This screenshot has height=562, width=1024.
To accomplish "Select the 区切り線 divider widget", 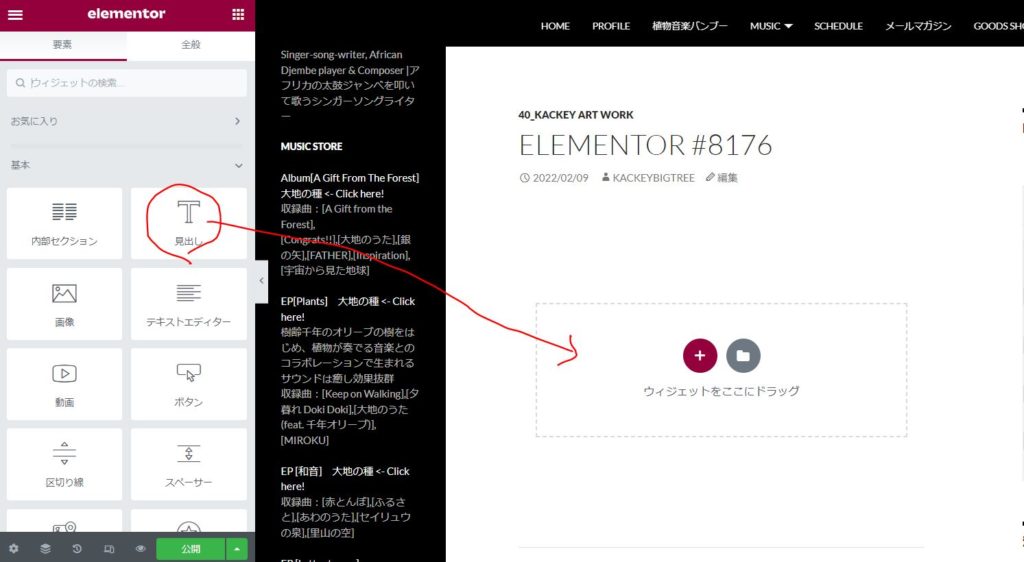I will click(65, 465).
